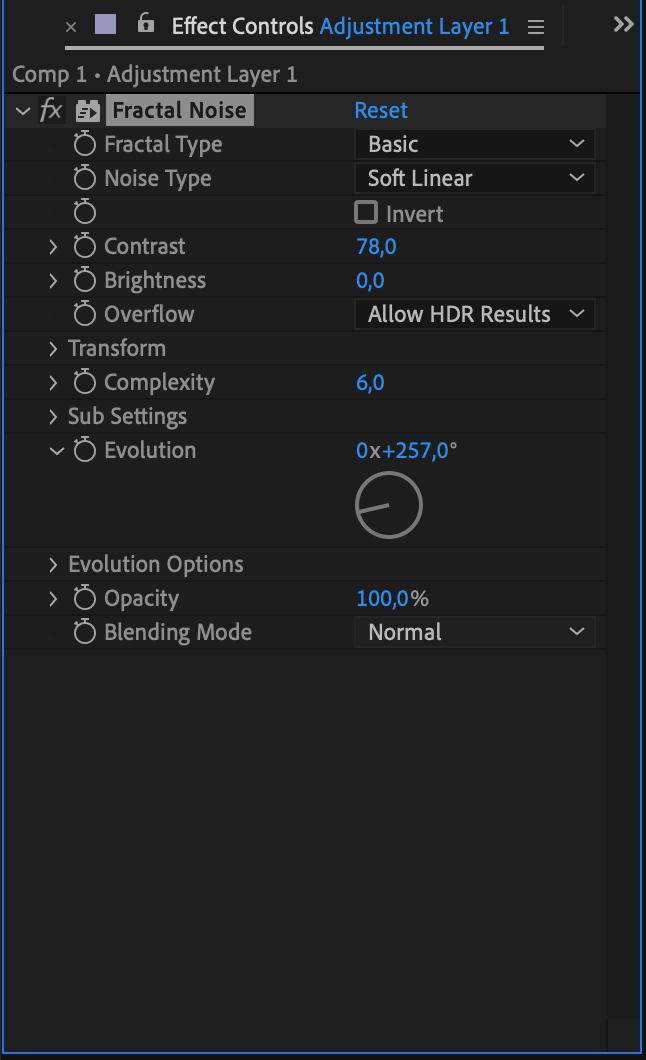
Task: Enable the Contrast keyframe stopwatch
Action: [x=85, y=246]
